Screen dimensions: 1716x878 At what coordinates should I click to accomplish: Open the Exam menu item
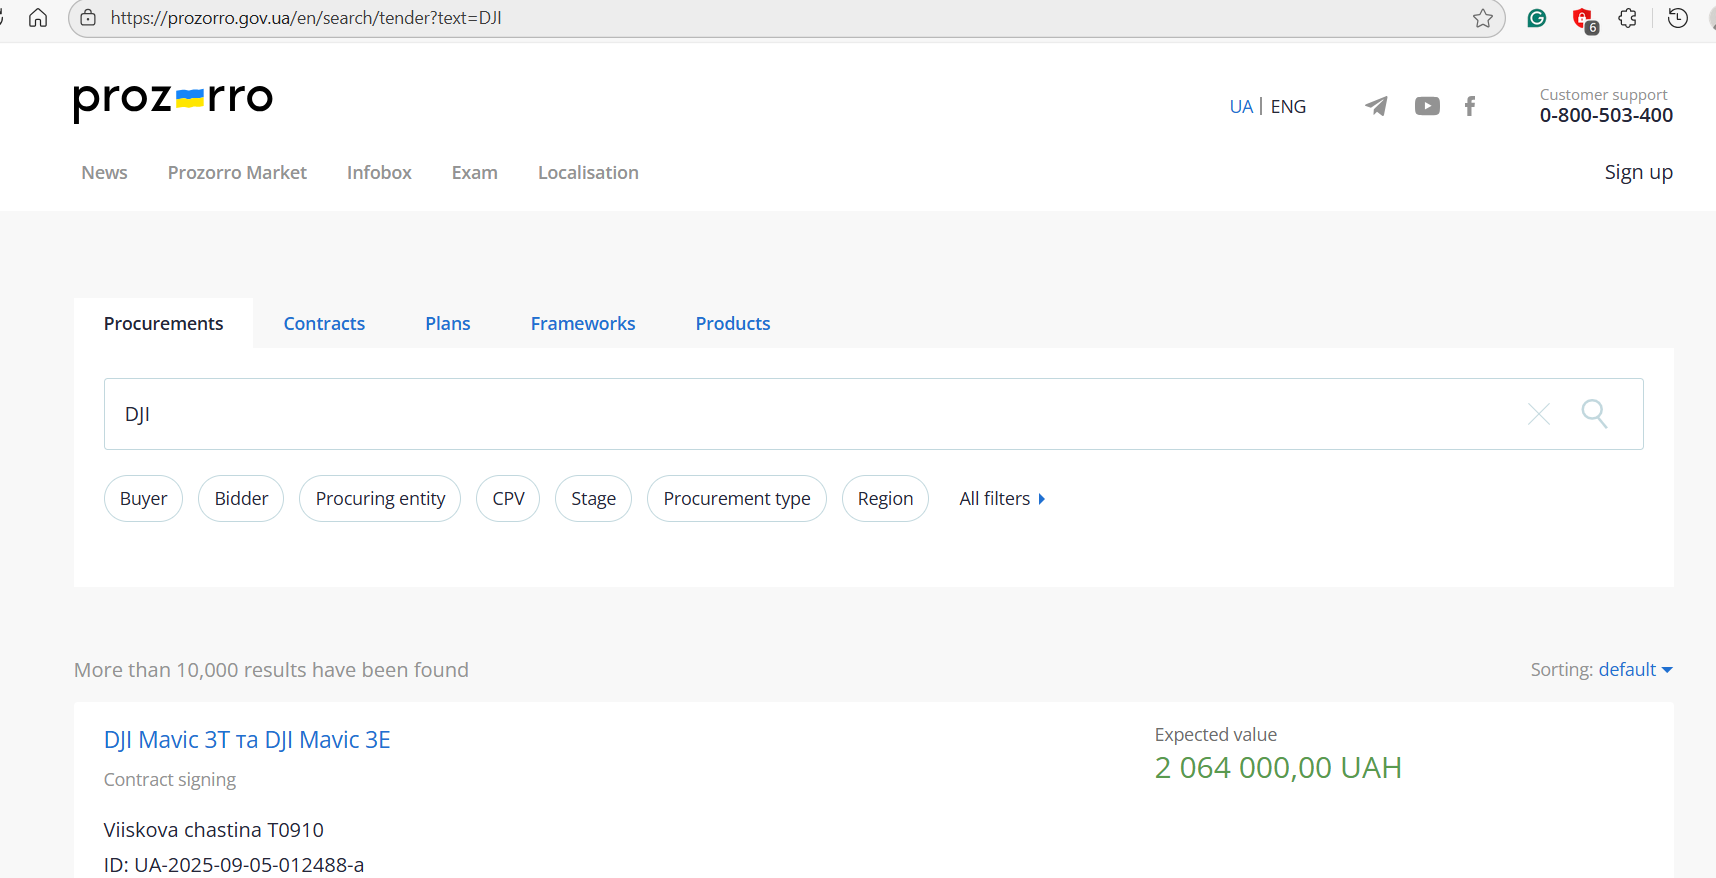click(474, 172)
